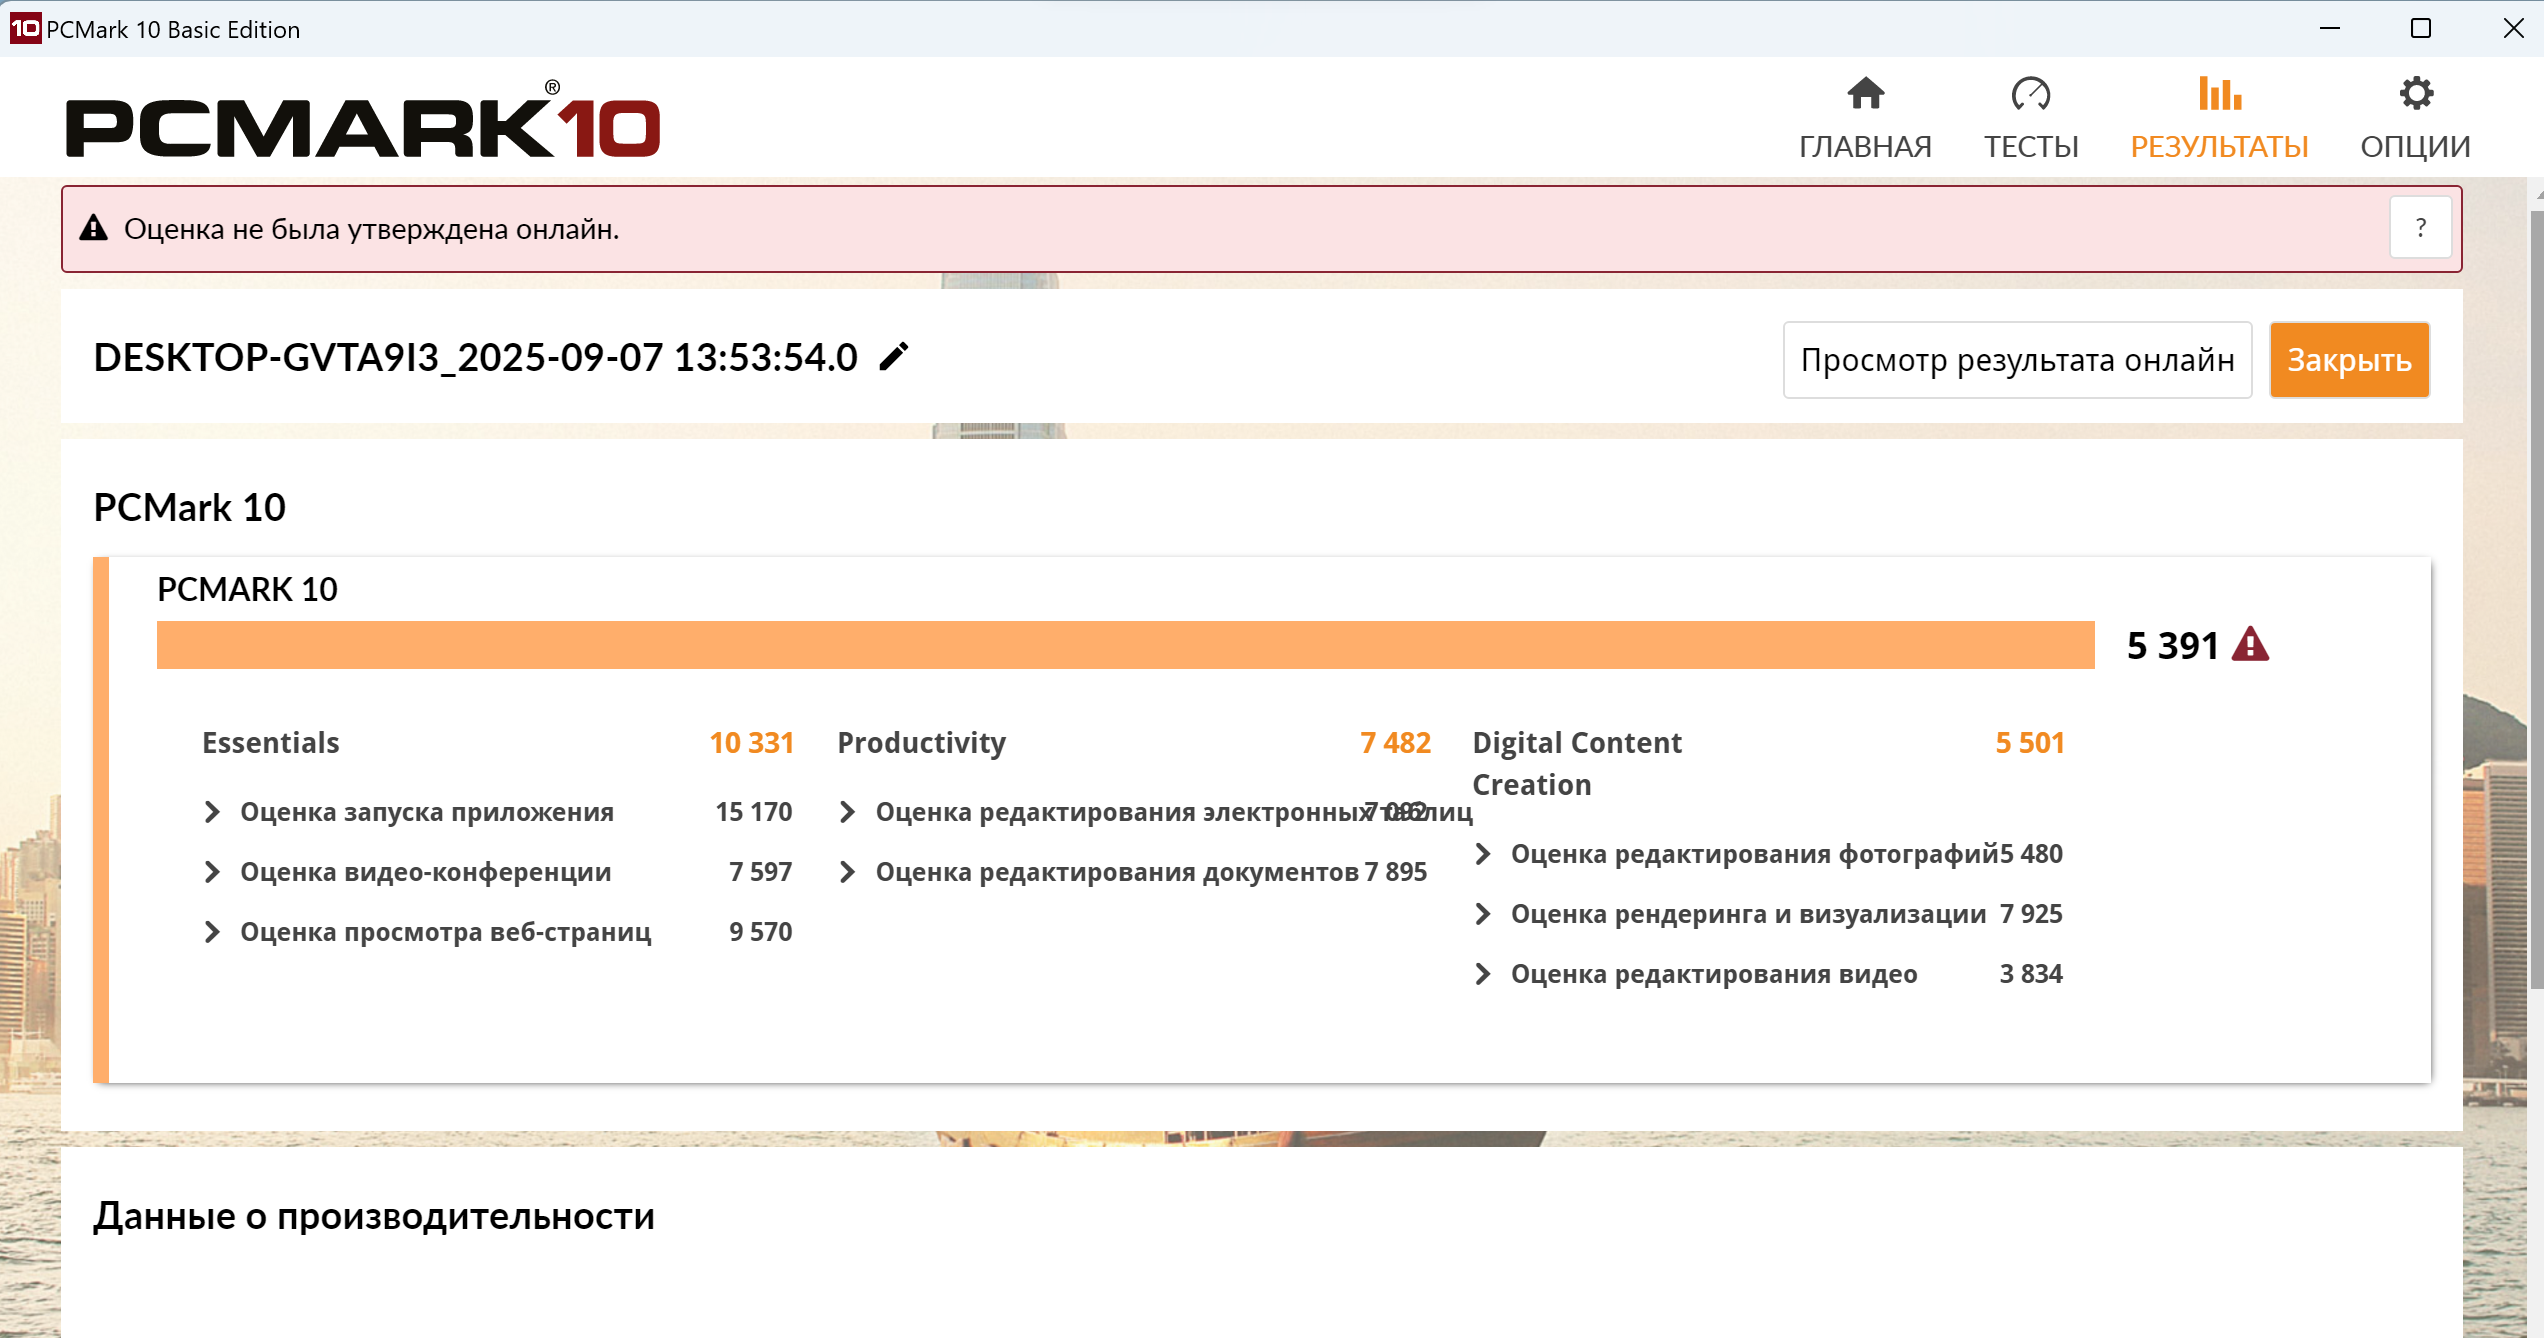Click the orange PCMark 10 score bar

1125,645
